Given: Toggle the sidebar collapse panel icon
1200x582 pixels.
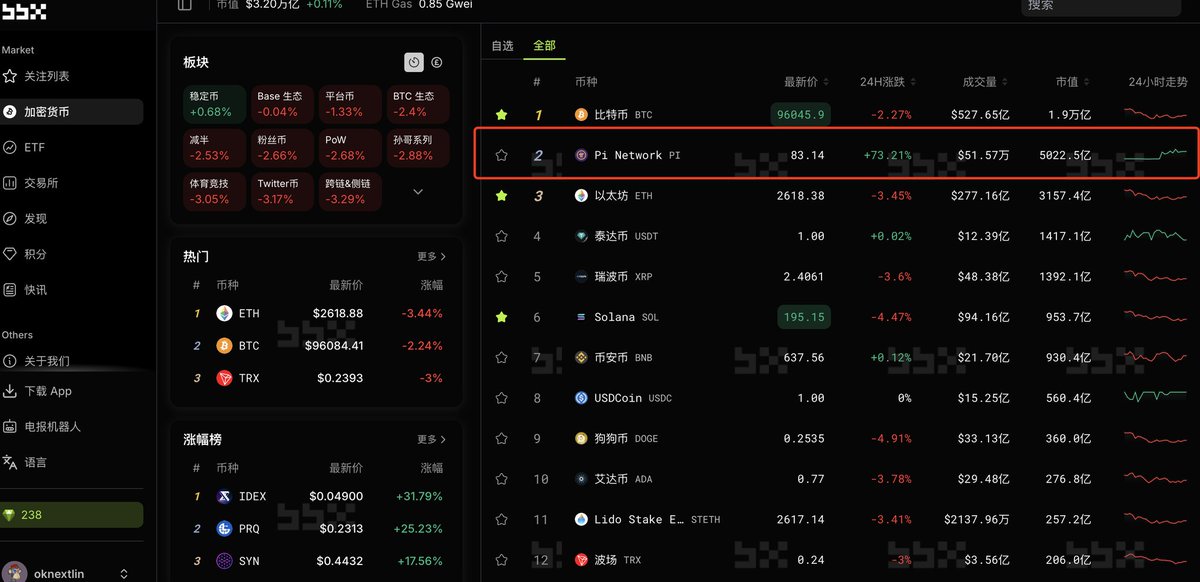Looking at the screenshot, I should [x=184, y=5].
